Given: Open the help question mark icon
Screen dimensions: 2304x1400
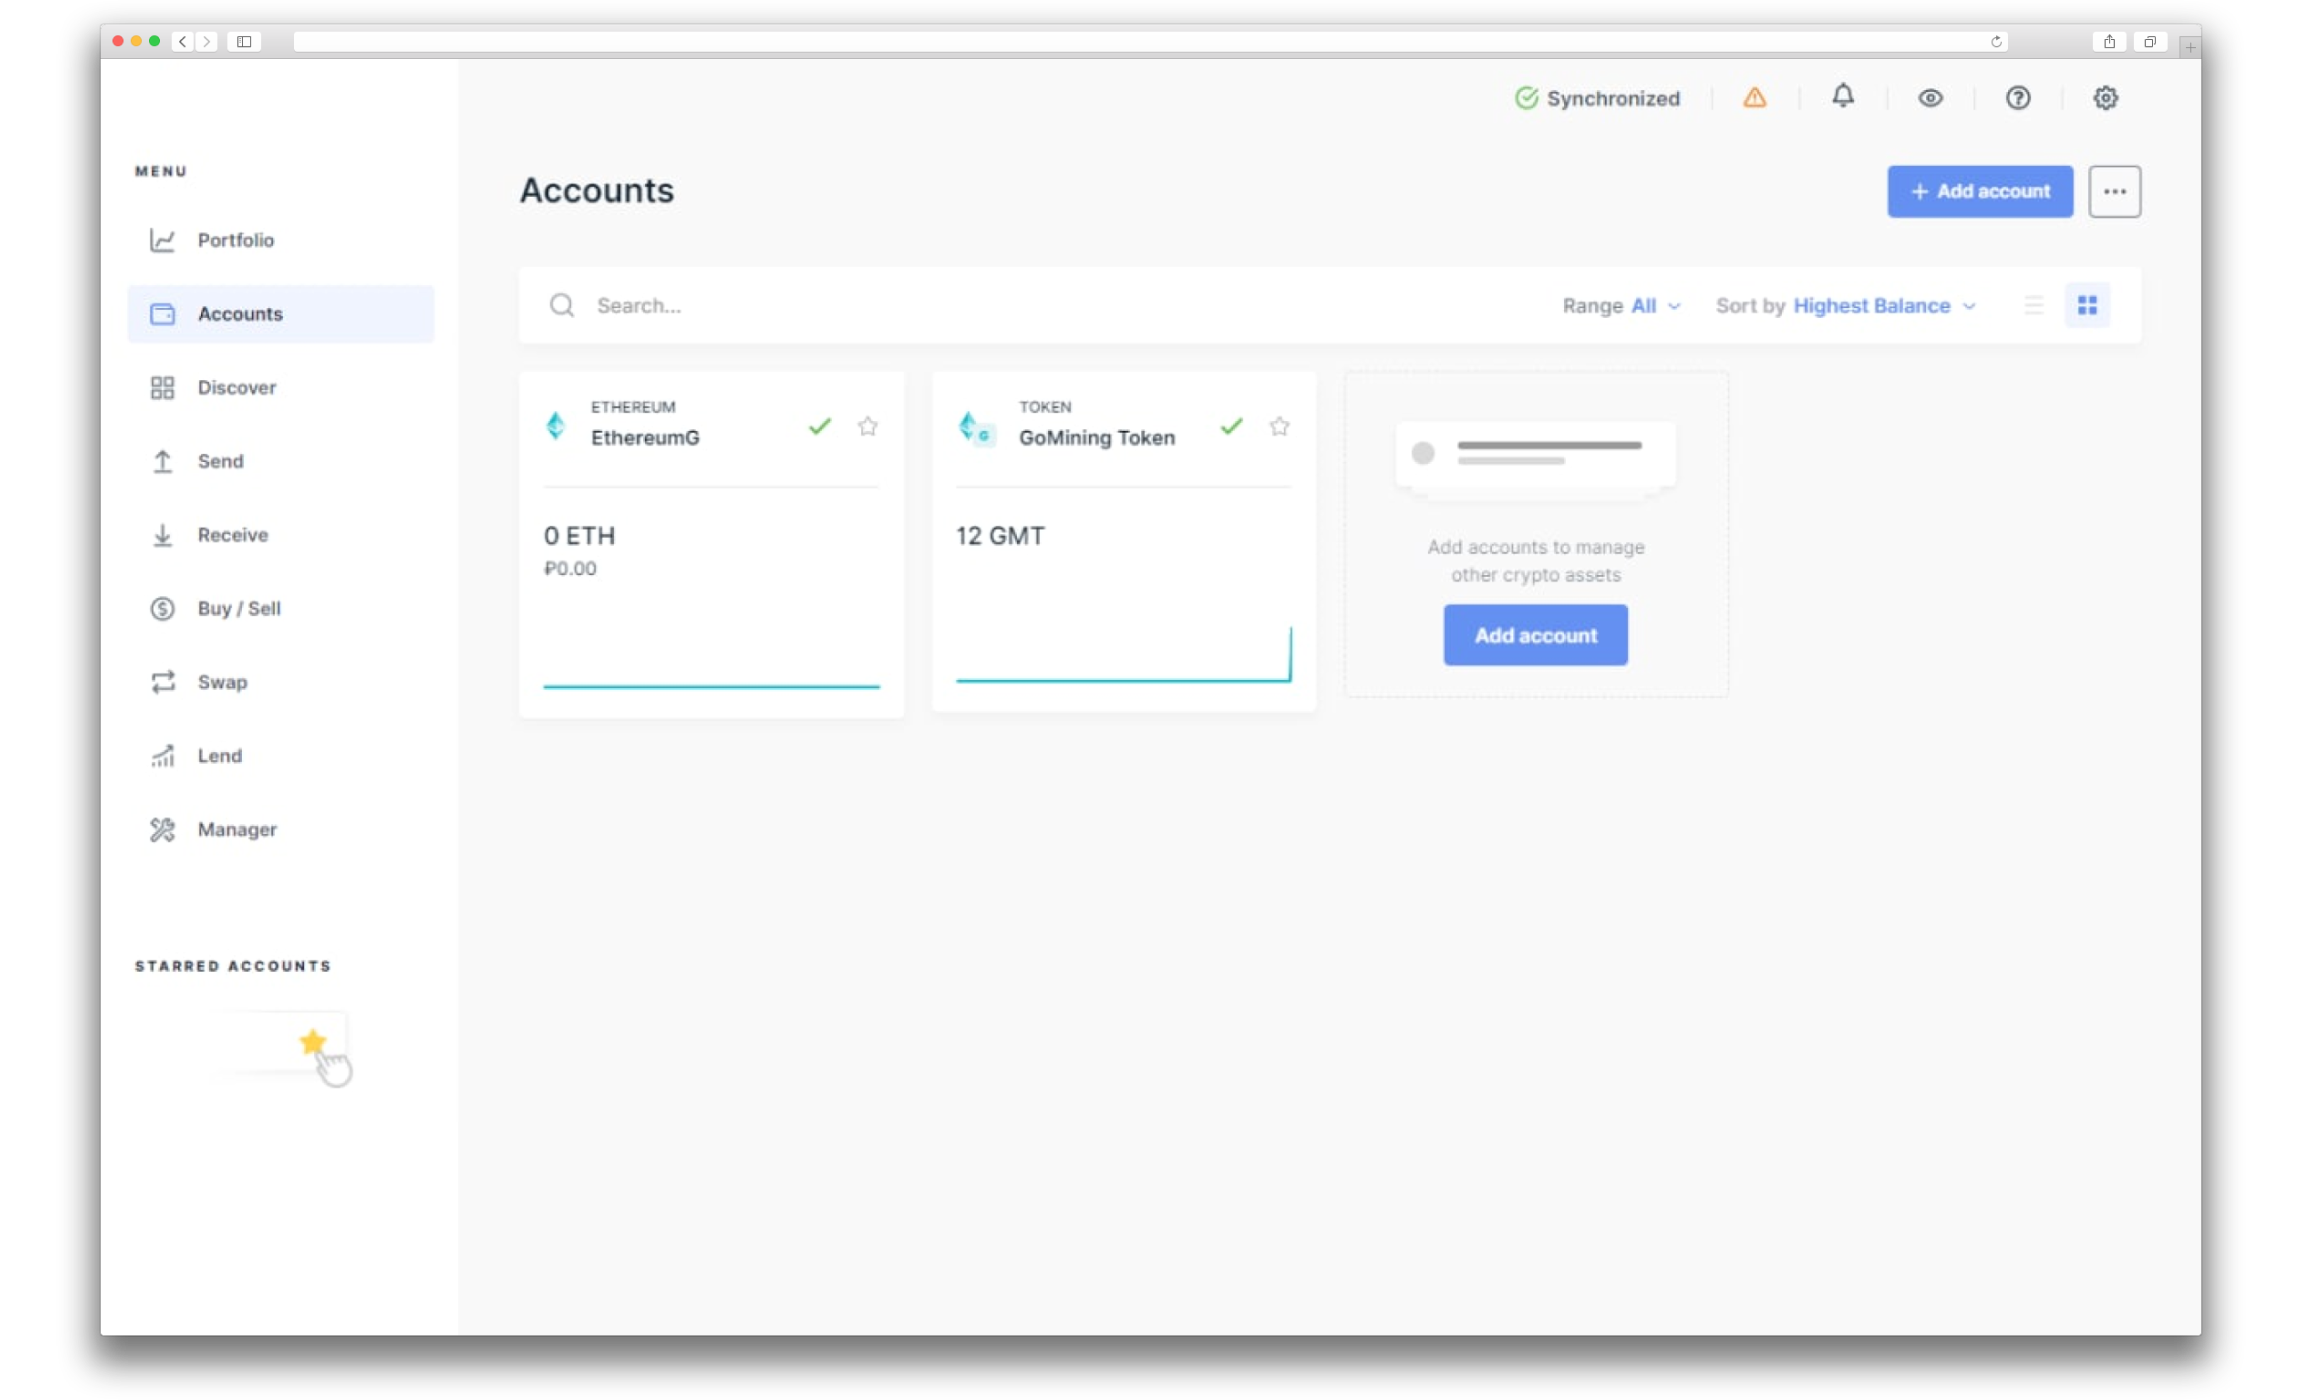Looking at the screenshot, I should [x=2018, y=98].
